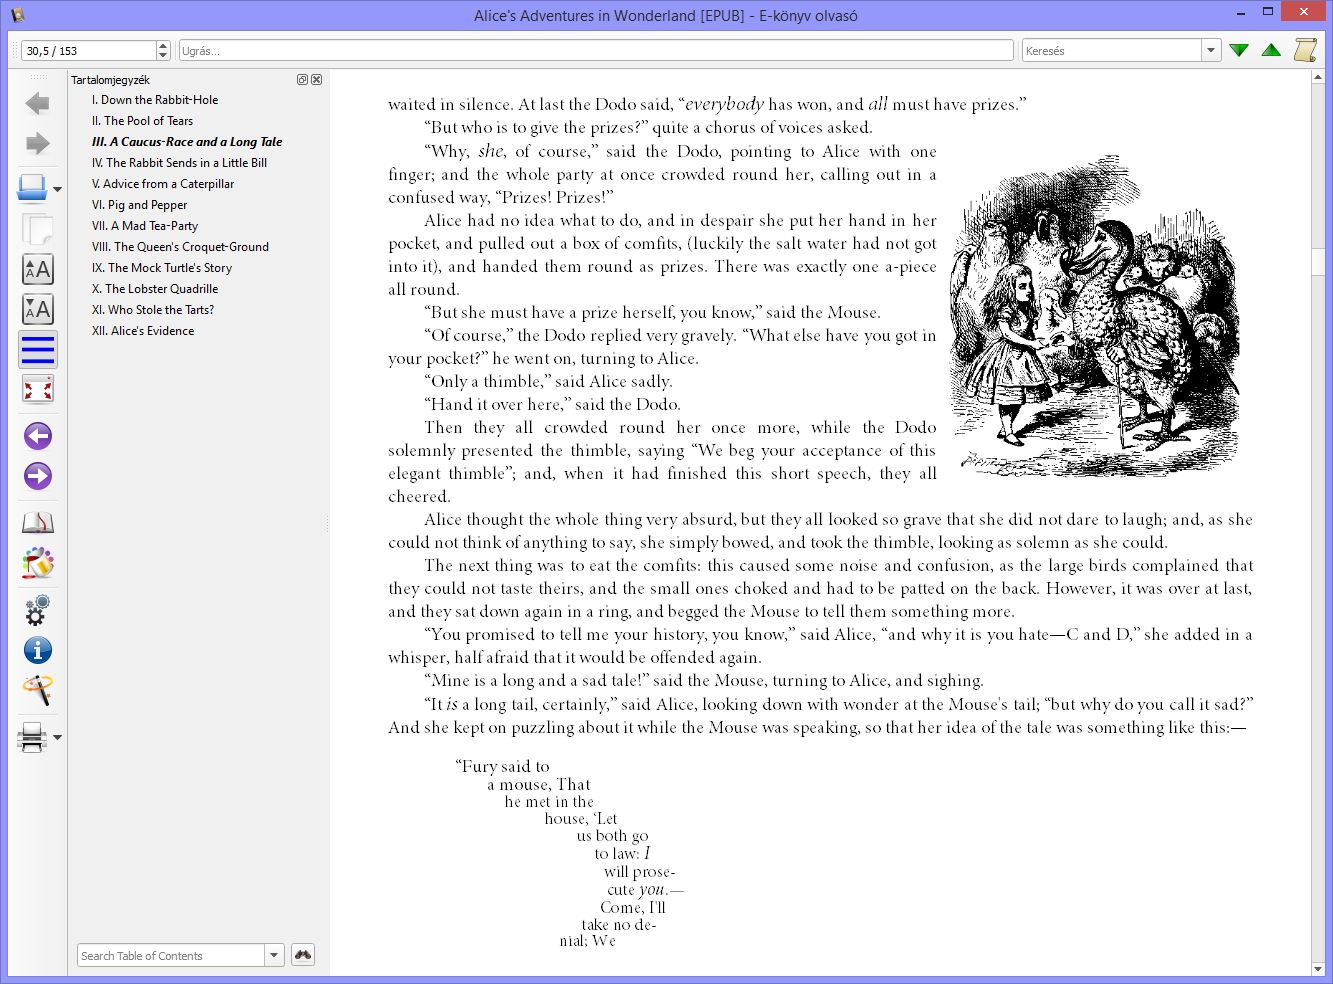Image resolution: width=1333 pixels, height=984 pixels.
Task: Click the Ugrás go-to input field
Action: pos(596,50)
